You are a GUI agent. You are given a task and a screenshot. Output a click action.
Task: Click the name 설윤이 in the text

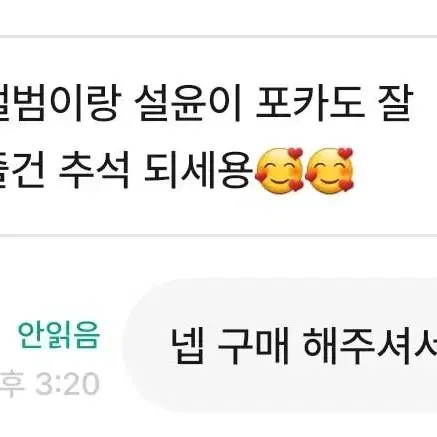[x=188, y=103]
